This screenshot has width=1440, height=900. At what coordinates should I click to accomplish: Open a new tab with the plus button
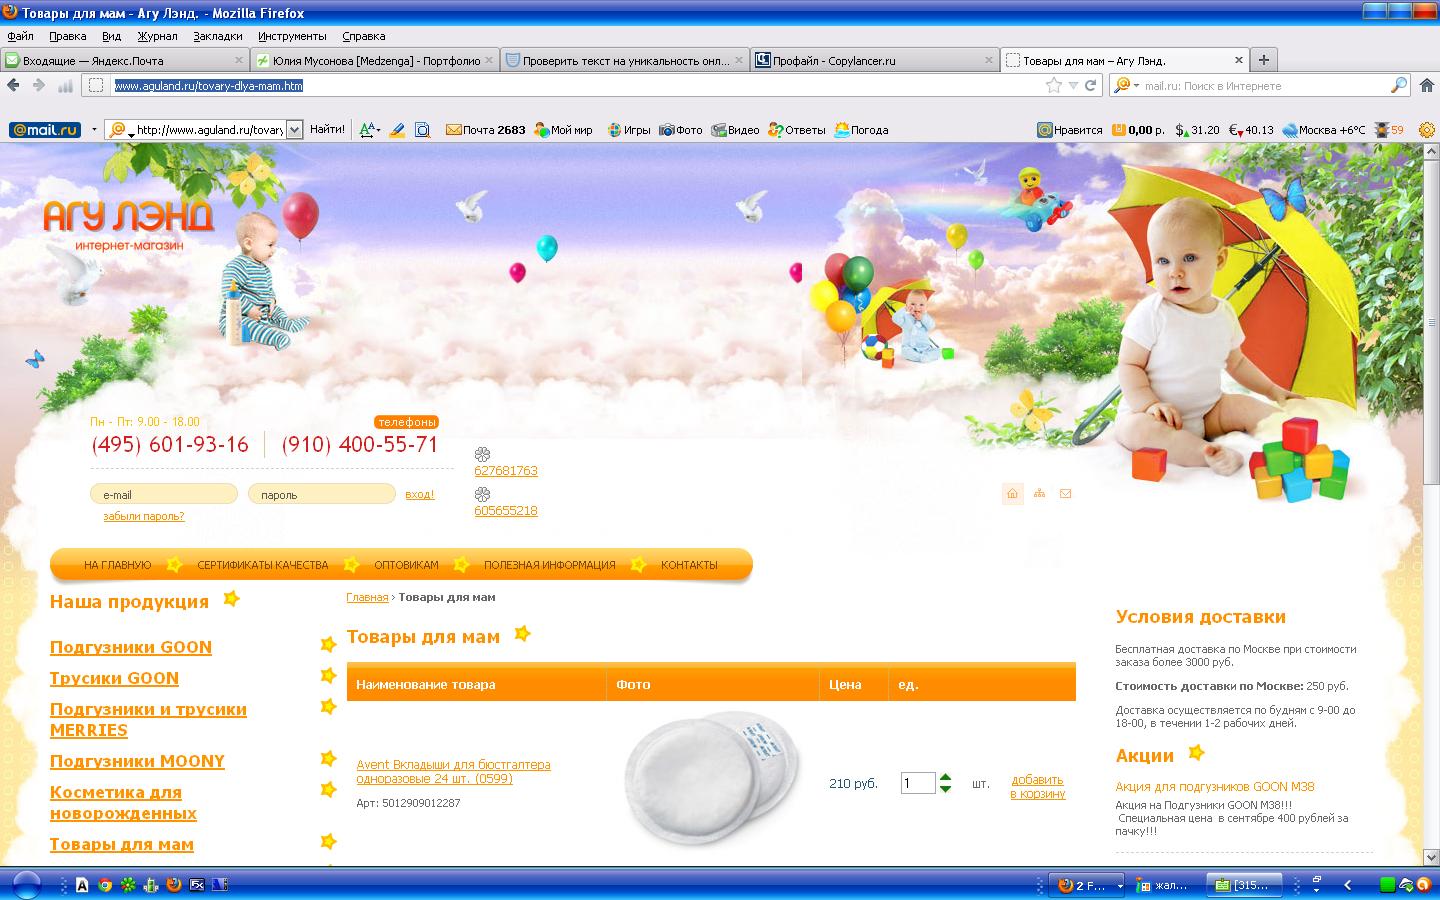point(1264,60)
